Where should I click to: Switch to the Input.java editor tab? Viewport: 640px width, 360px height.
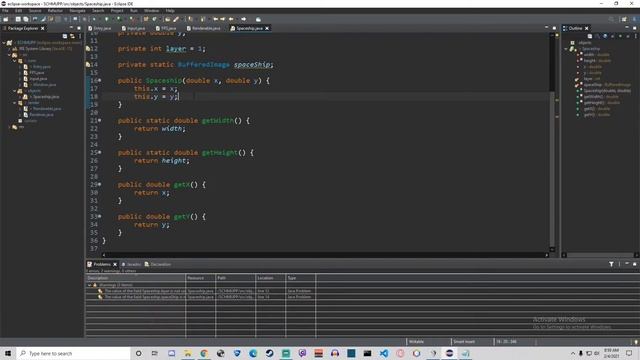click(134, 28)
